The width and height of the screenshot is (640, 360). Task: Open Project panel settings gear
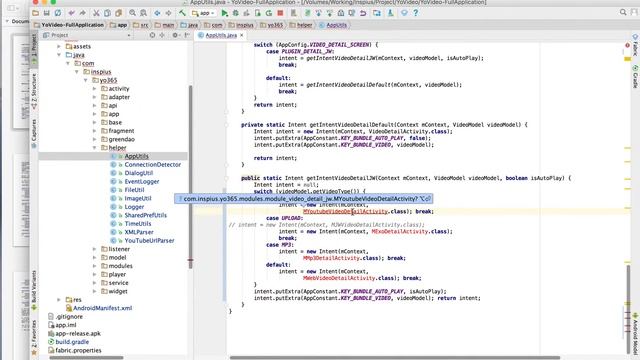(x=175, y=35)
